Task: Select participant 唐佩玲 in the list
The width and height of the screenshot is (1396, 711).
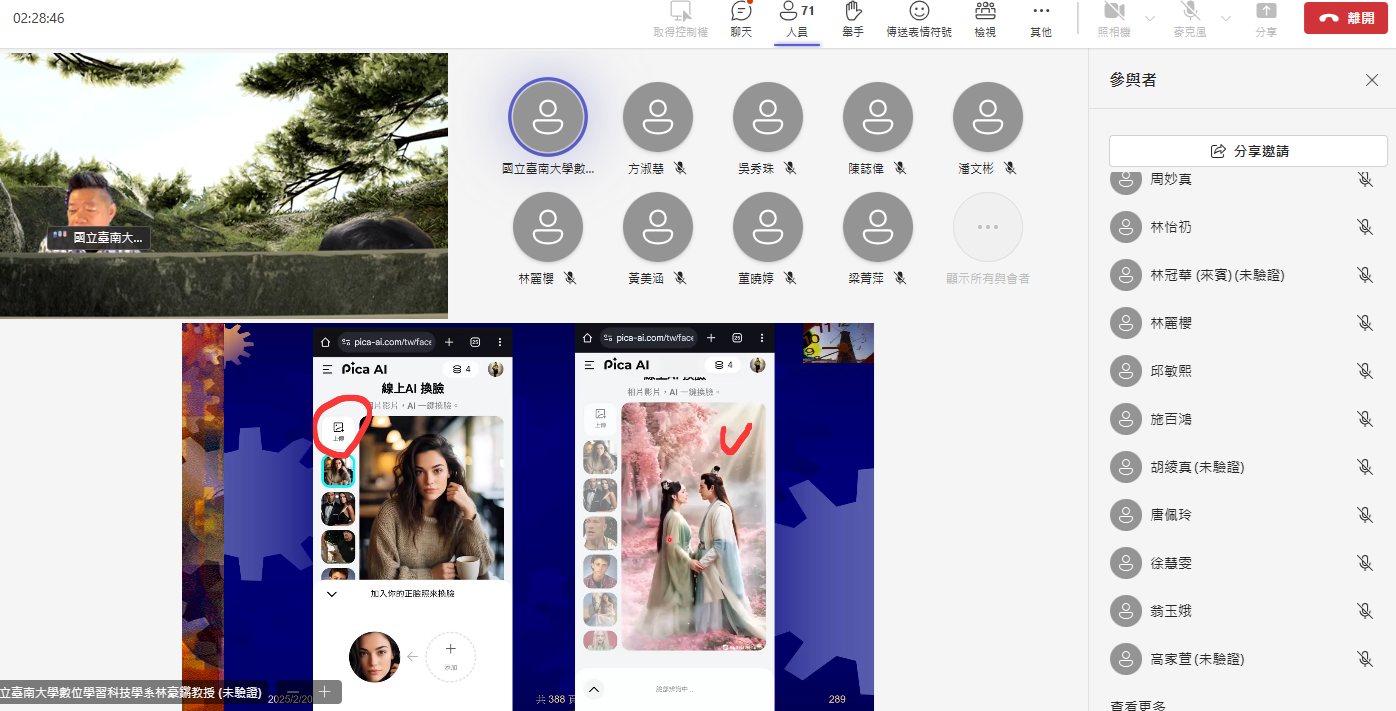Action: (1242, 515)
